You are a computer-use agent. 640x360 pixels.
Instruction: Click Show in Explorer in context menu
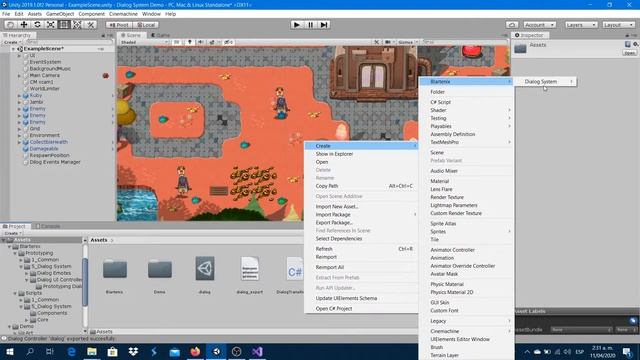tap(334, 154)
